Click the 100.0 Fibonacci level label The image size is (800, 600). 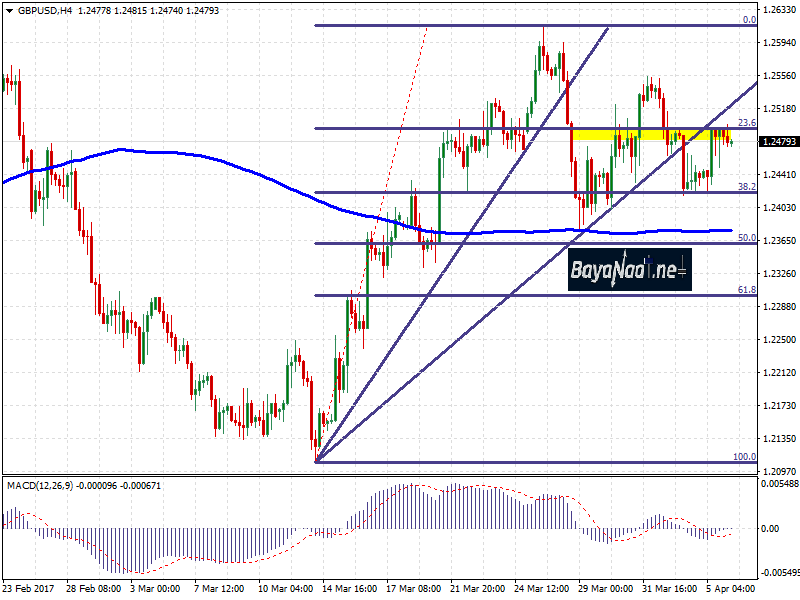click(744, 456)
